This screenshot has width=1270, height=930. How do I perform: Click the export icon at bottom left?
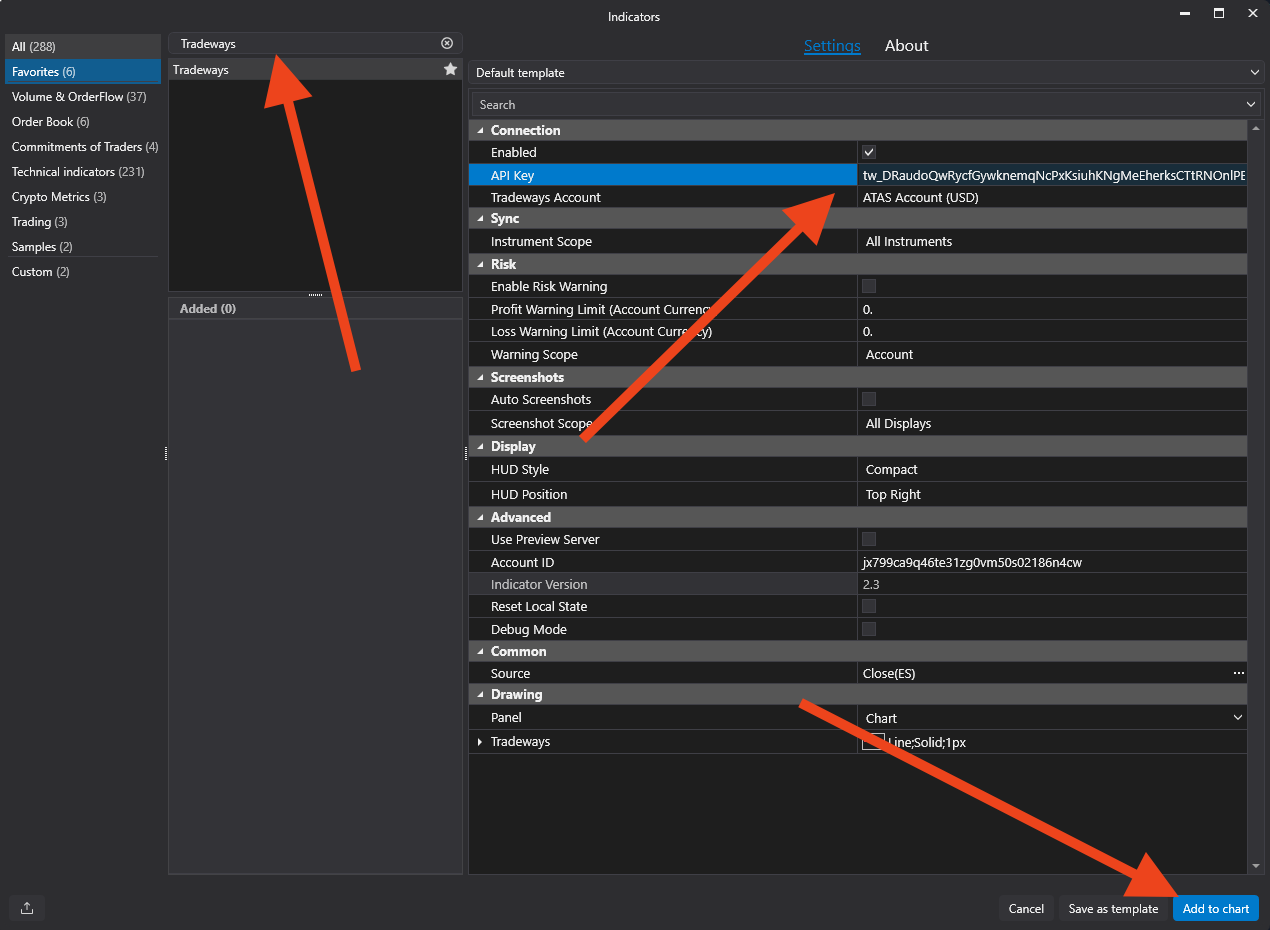pos(27,908)
